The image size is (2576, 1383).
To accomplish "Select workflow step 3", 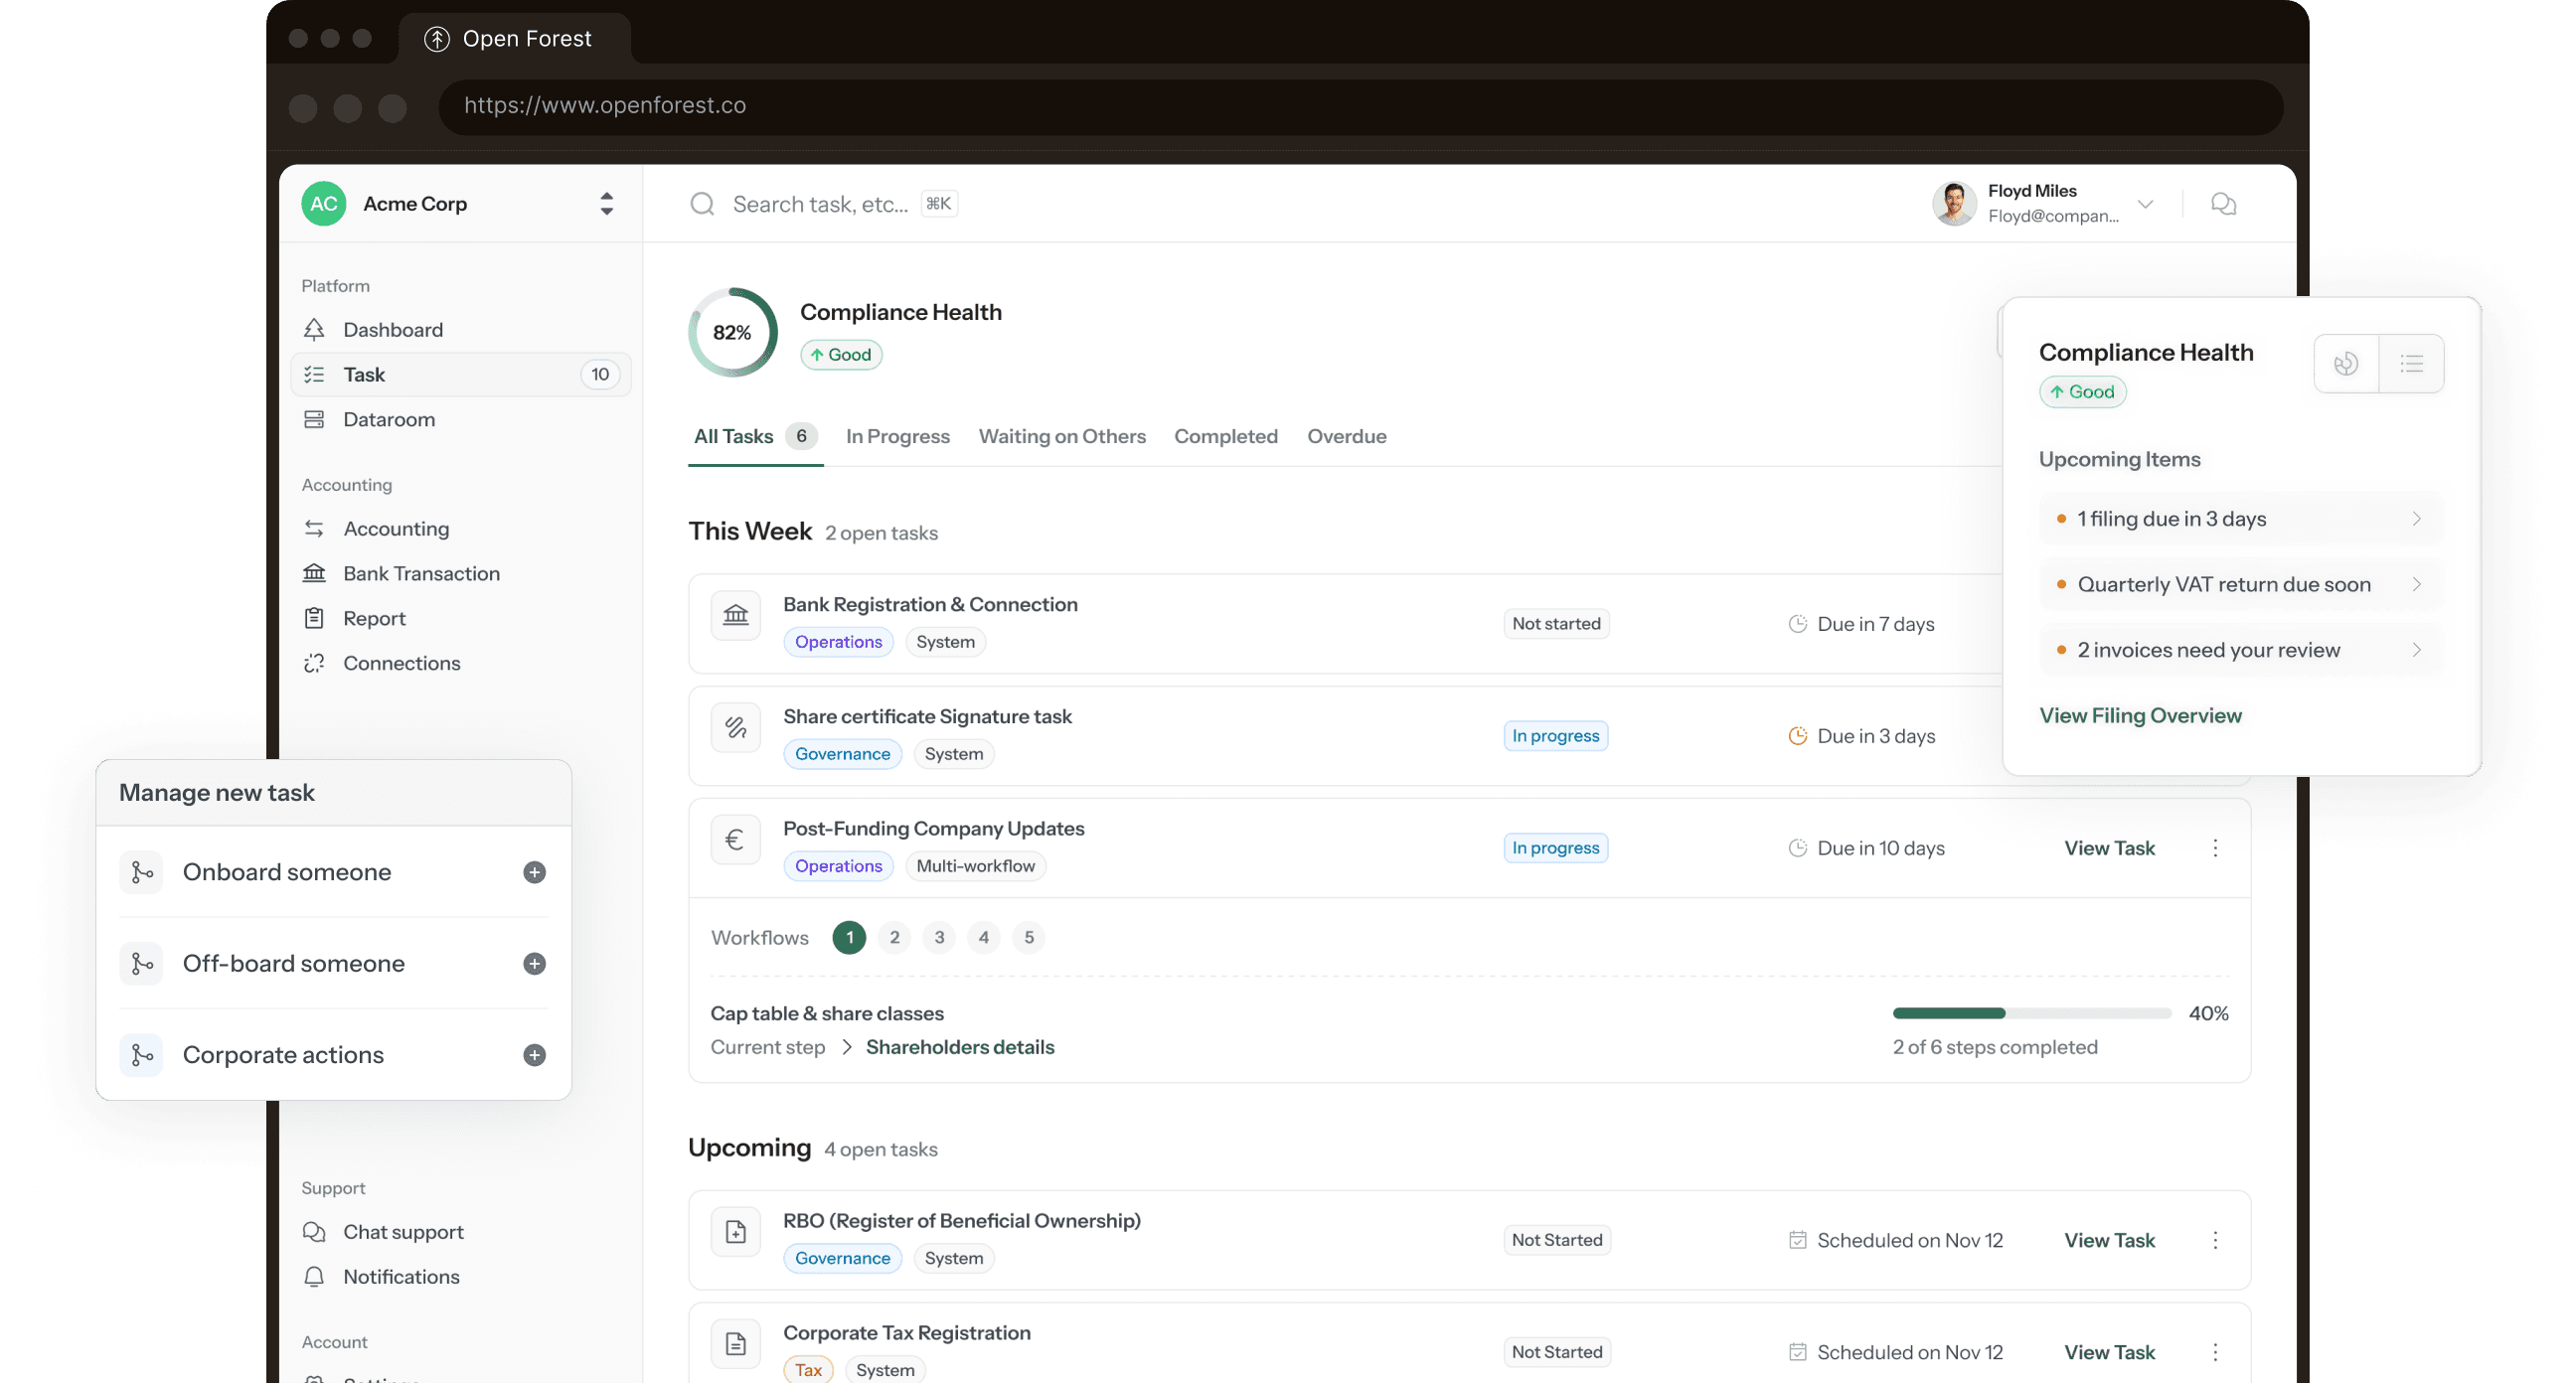I will click(x=939, y=937).
